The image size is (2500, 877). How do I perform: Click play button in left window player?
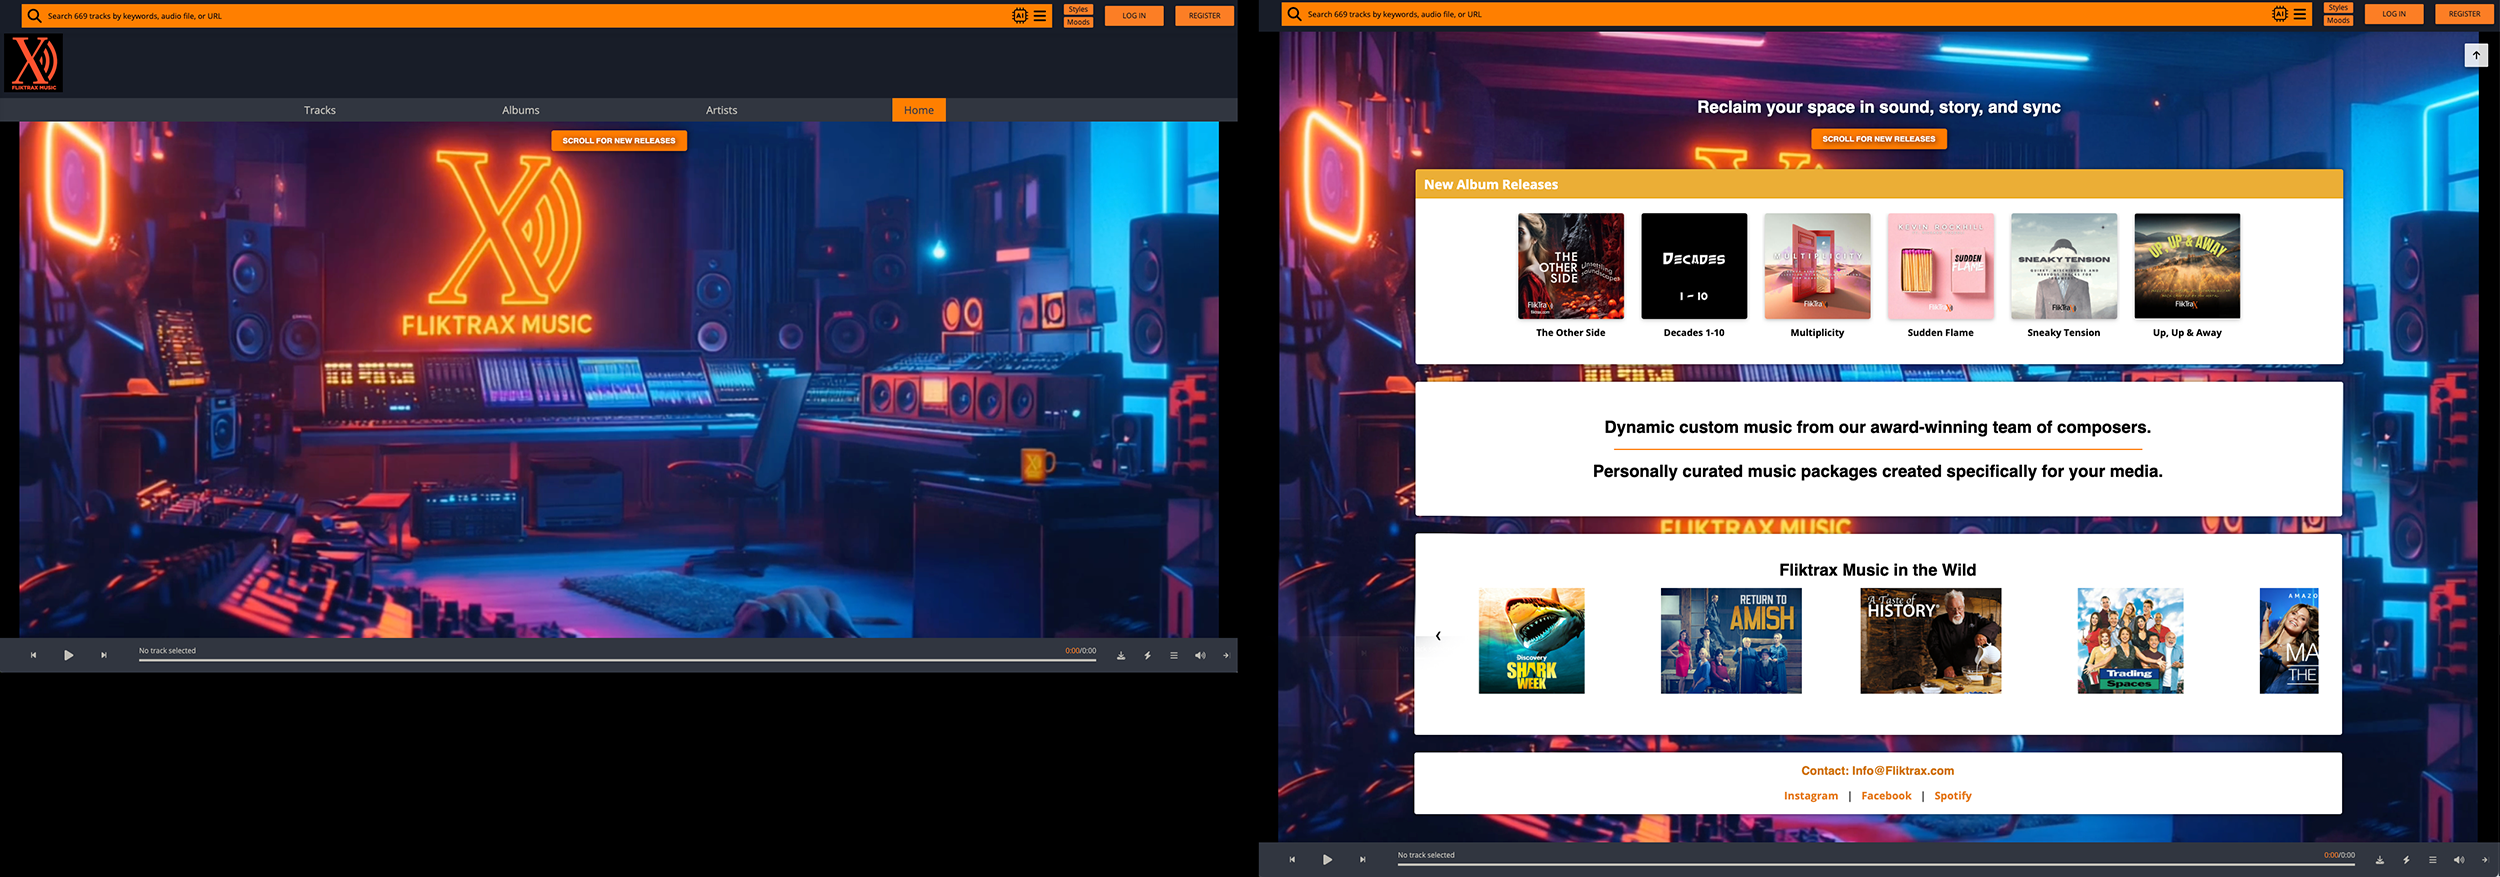pyautogui.click(x=68, y=656)
